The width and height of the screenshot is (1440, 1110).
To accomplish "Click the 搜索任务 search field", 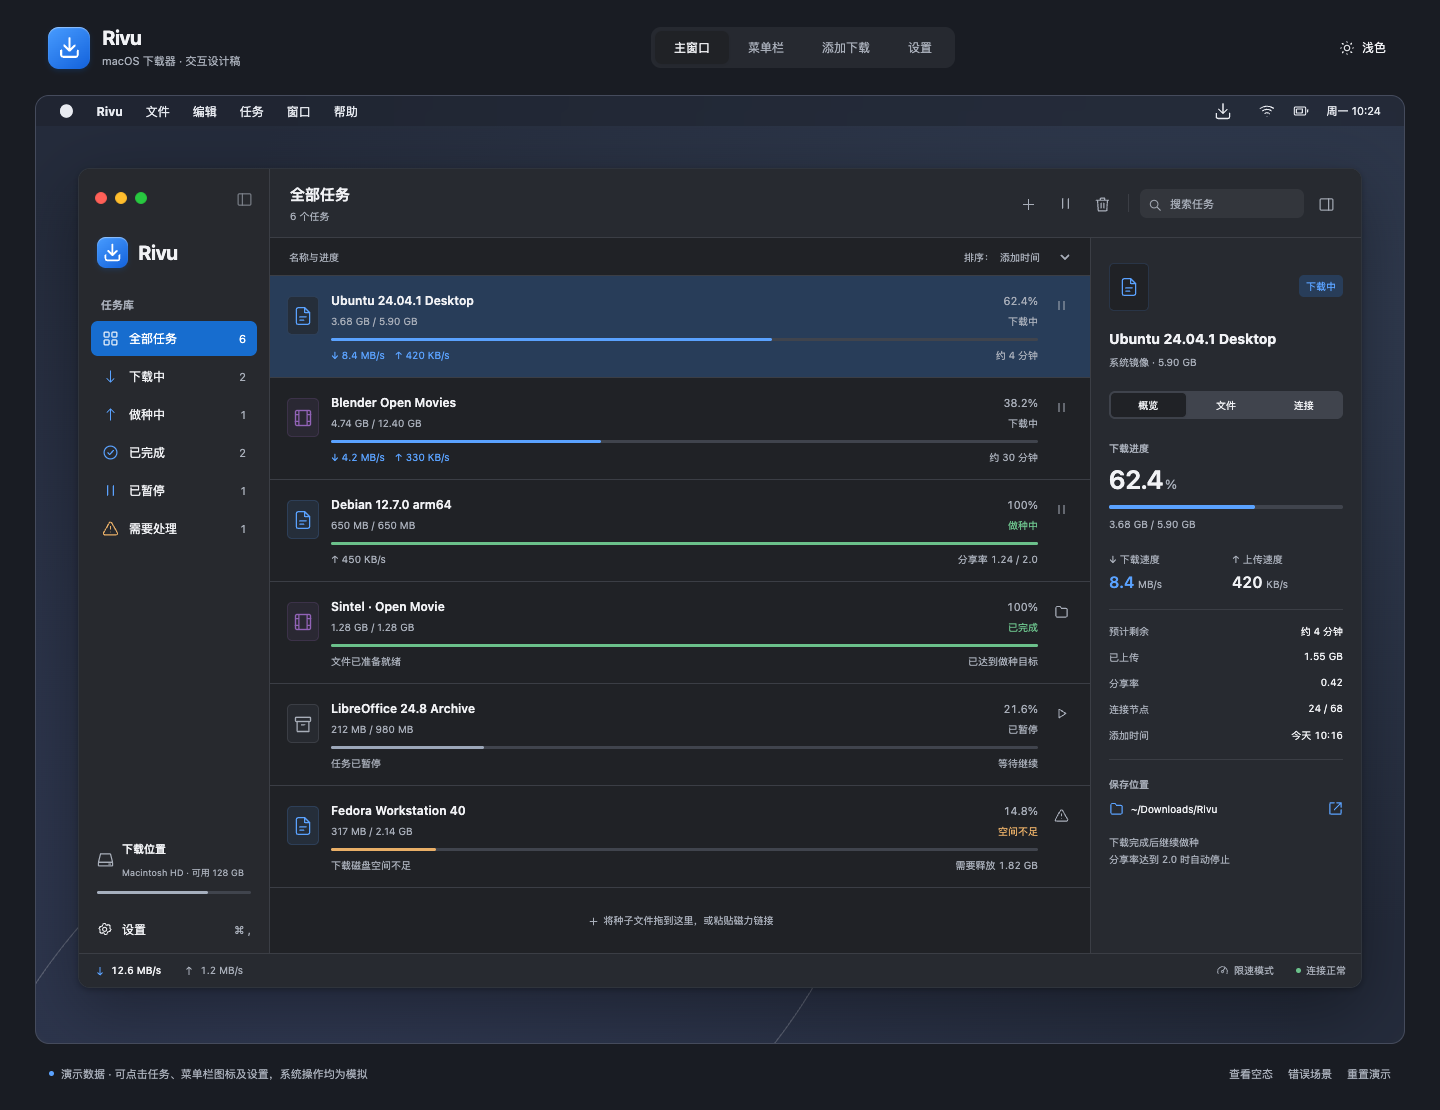I will click(x=1222, y=204).
